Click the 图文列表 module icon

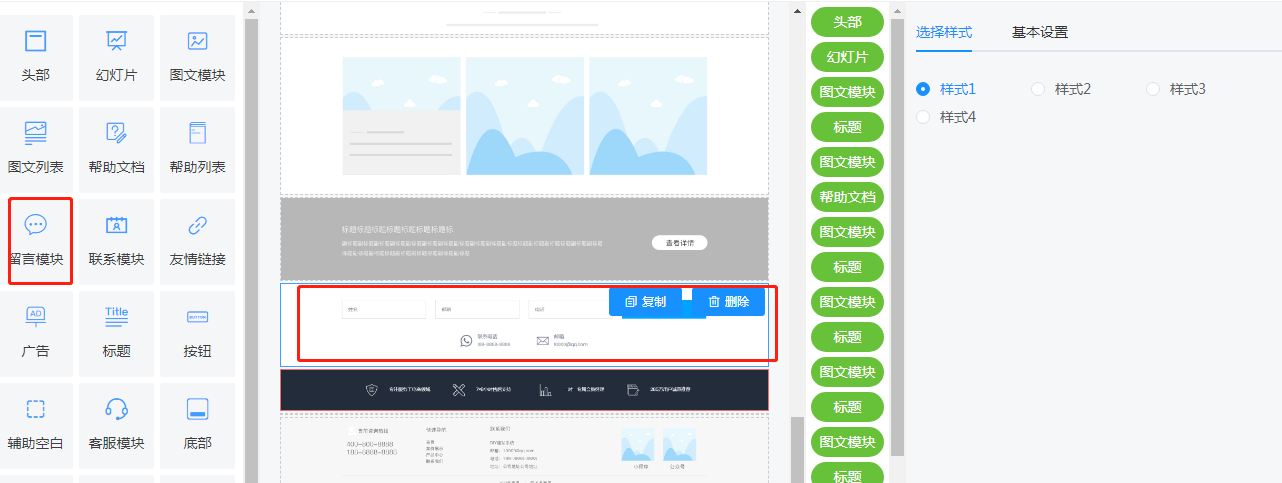pyautogui.click(x=36, y=133)
